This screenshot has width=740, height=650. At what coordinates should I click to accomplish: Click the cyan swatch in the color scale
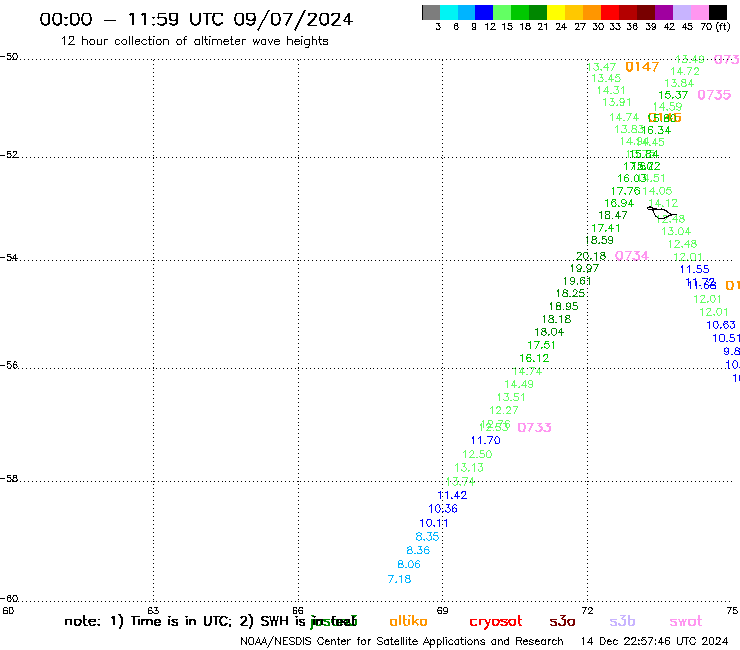449,12
